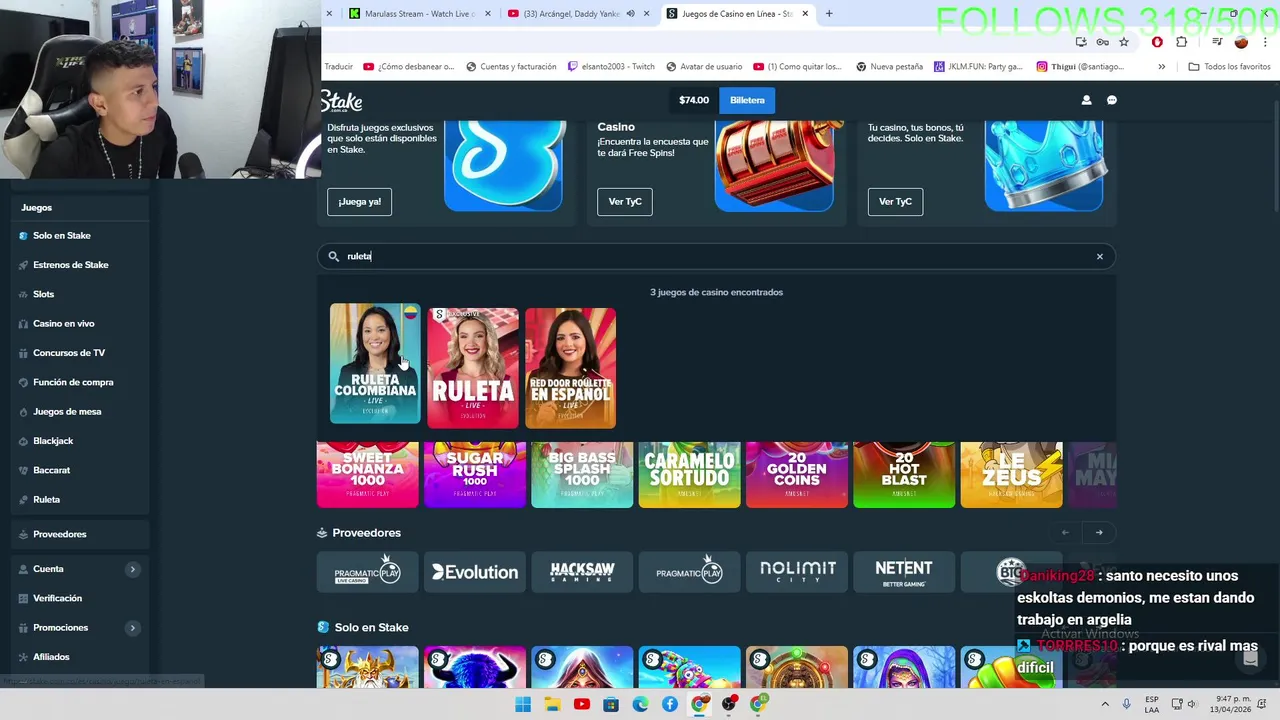Expand hidden bookmarks chevron
This screenshot has width=1280, height=720.
[x=1161, y=67]
